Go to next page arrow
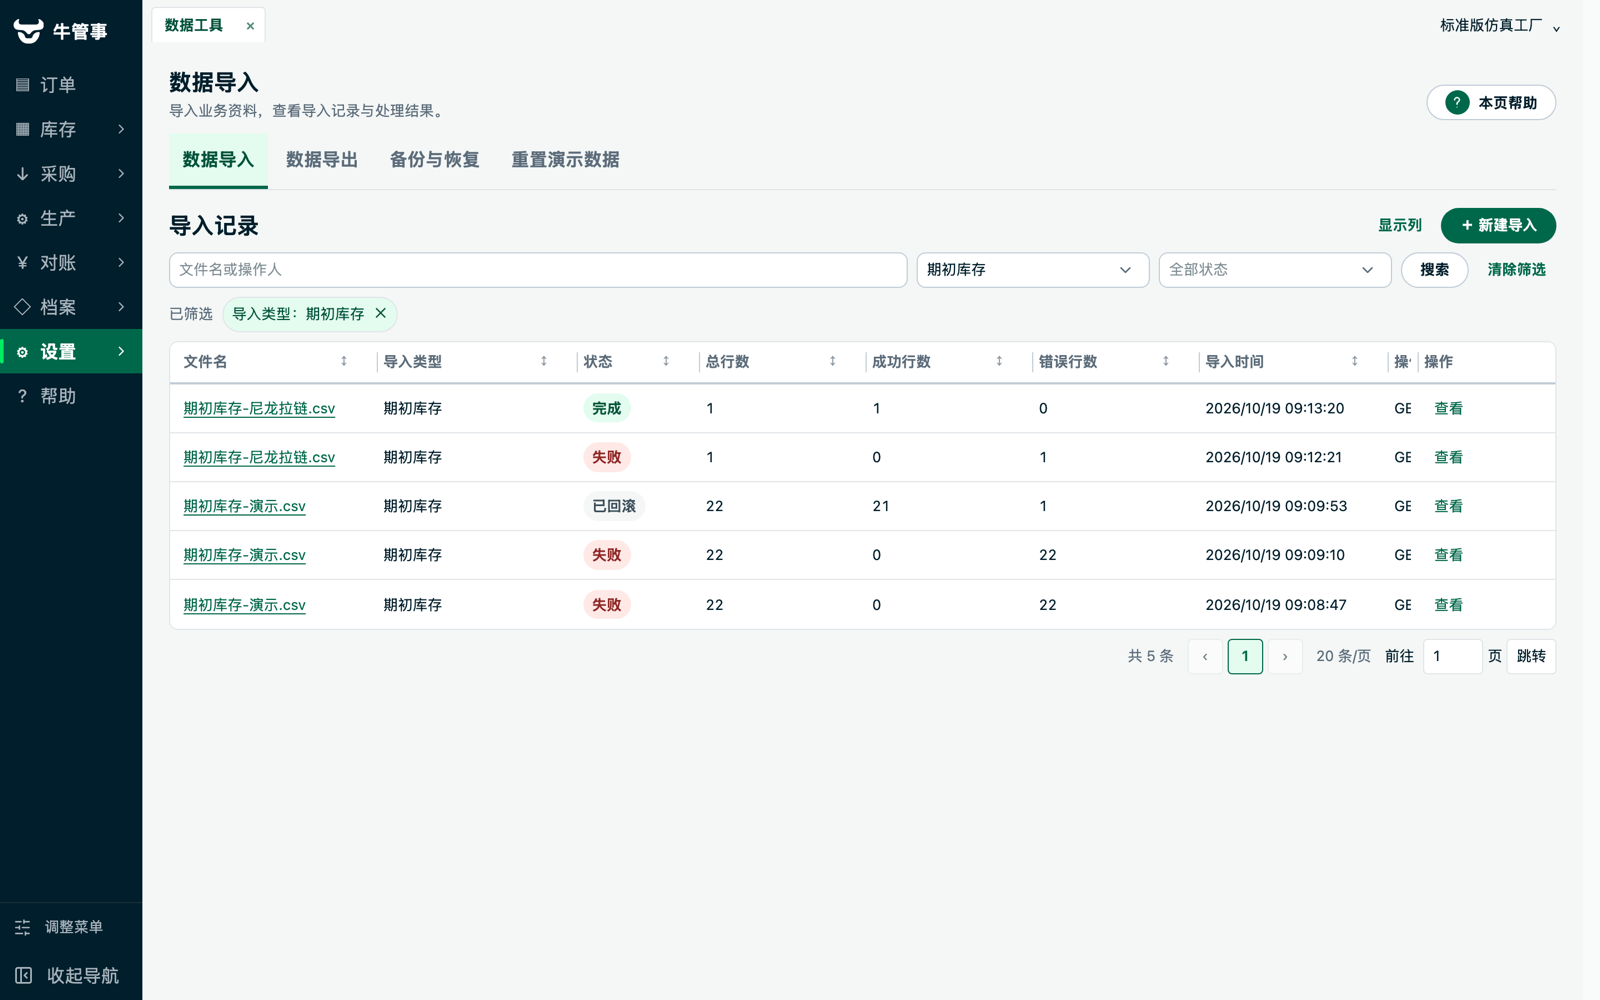1600x1000 pixels. [1285, 657]
